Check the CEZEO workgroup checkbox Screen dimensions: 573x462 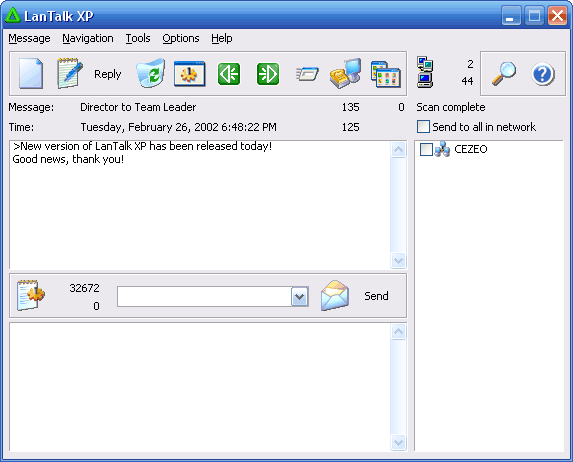(426, 149)
